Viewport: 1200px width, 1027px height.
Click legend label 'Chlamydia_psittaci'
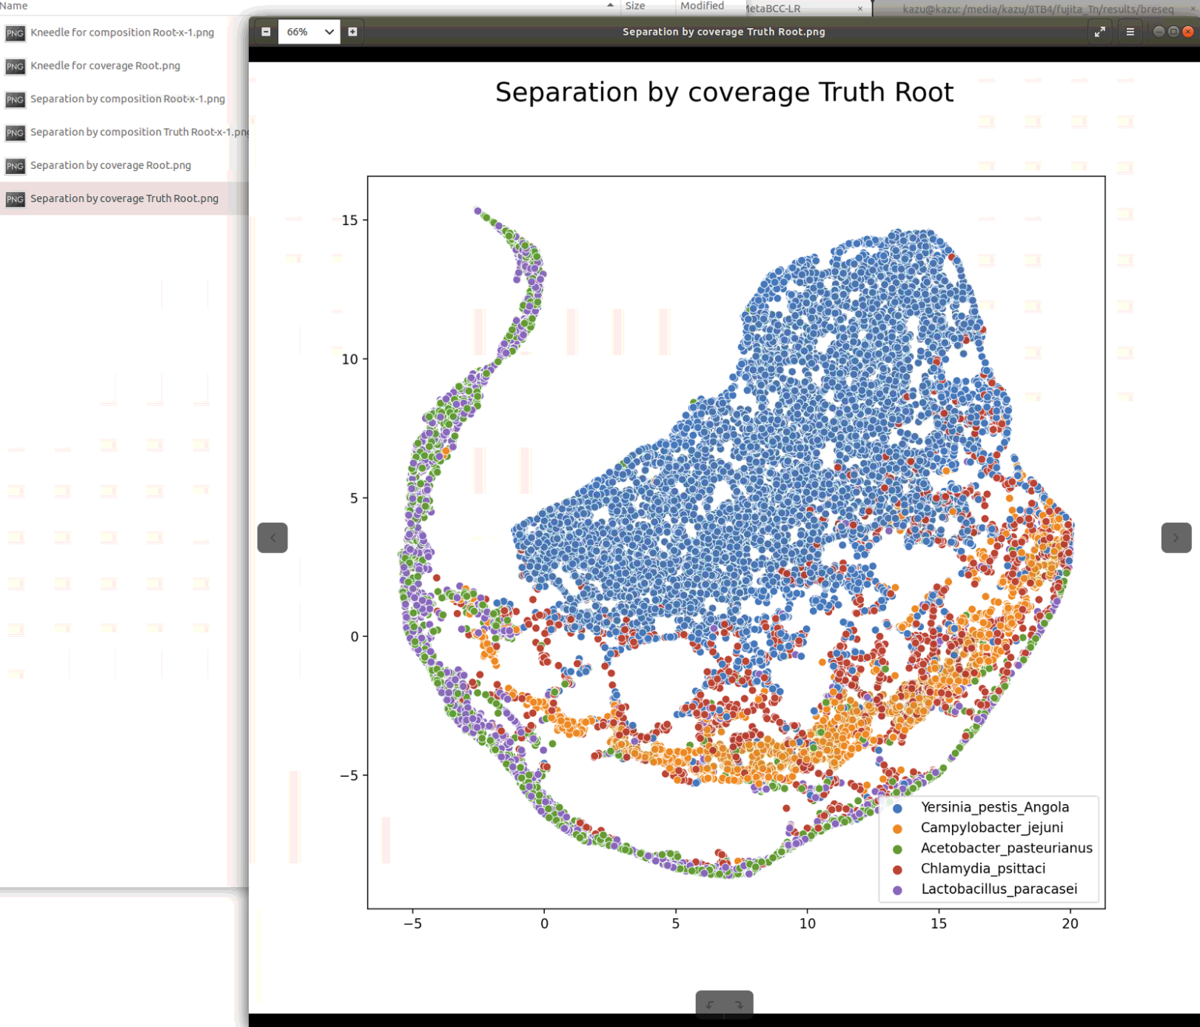[x=983, y=869]
